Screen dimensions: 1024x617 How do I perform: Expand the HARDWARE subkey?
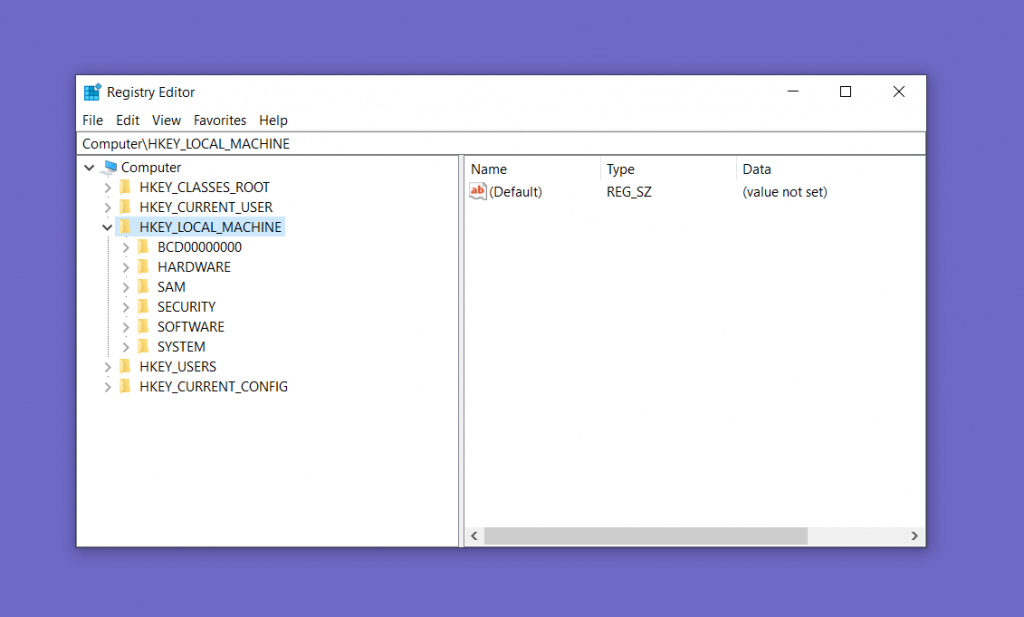point(126,268)
